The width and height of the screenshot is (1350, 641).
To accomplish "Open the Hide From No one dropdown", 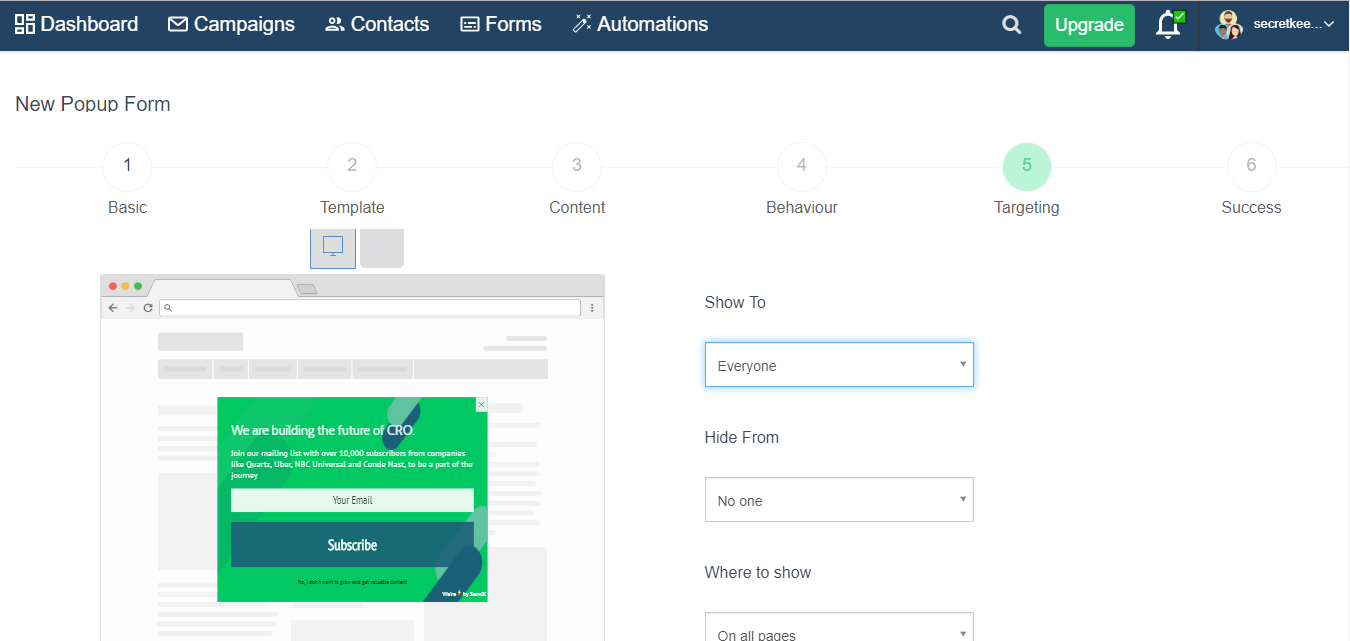I will pyautogui.click(x=839, y=500).
